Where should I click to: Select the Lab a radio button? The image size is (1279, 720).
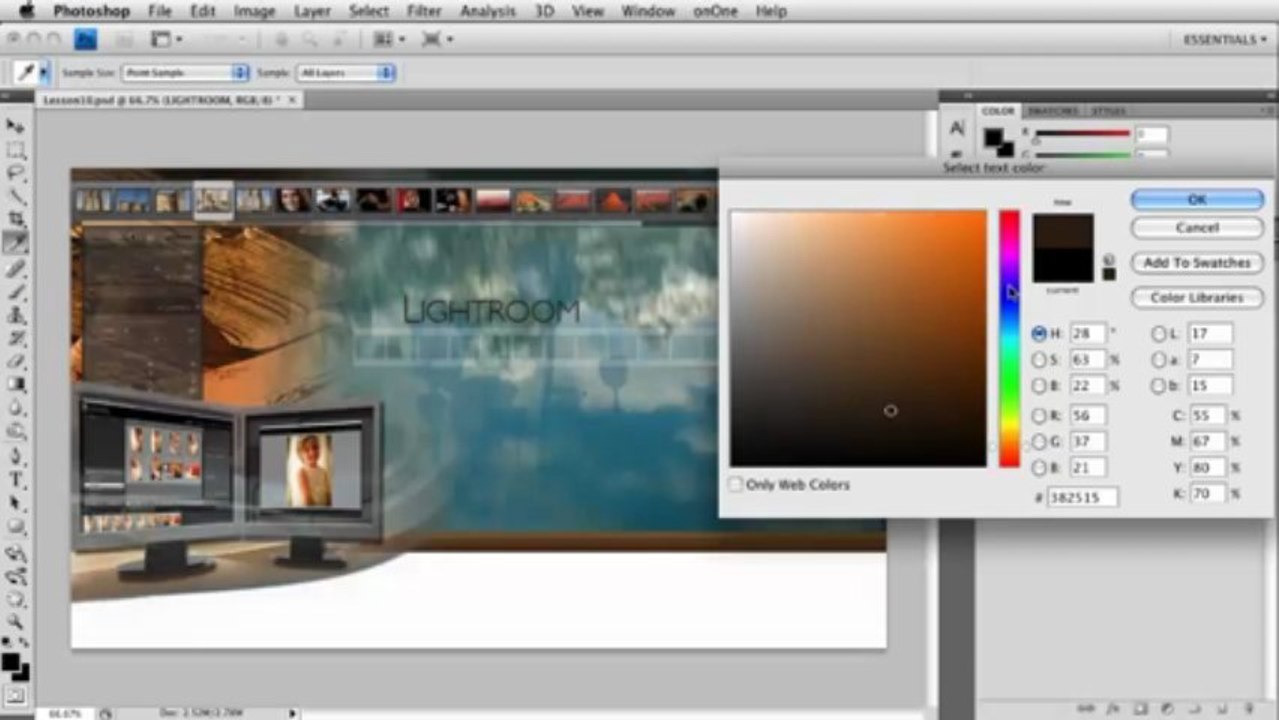(1159, 360)
